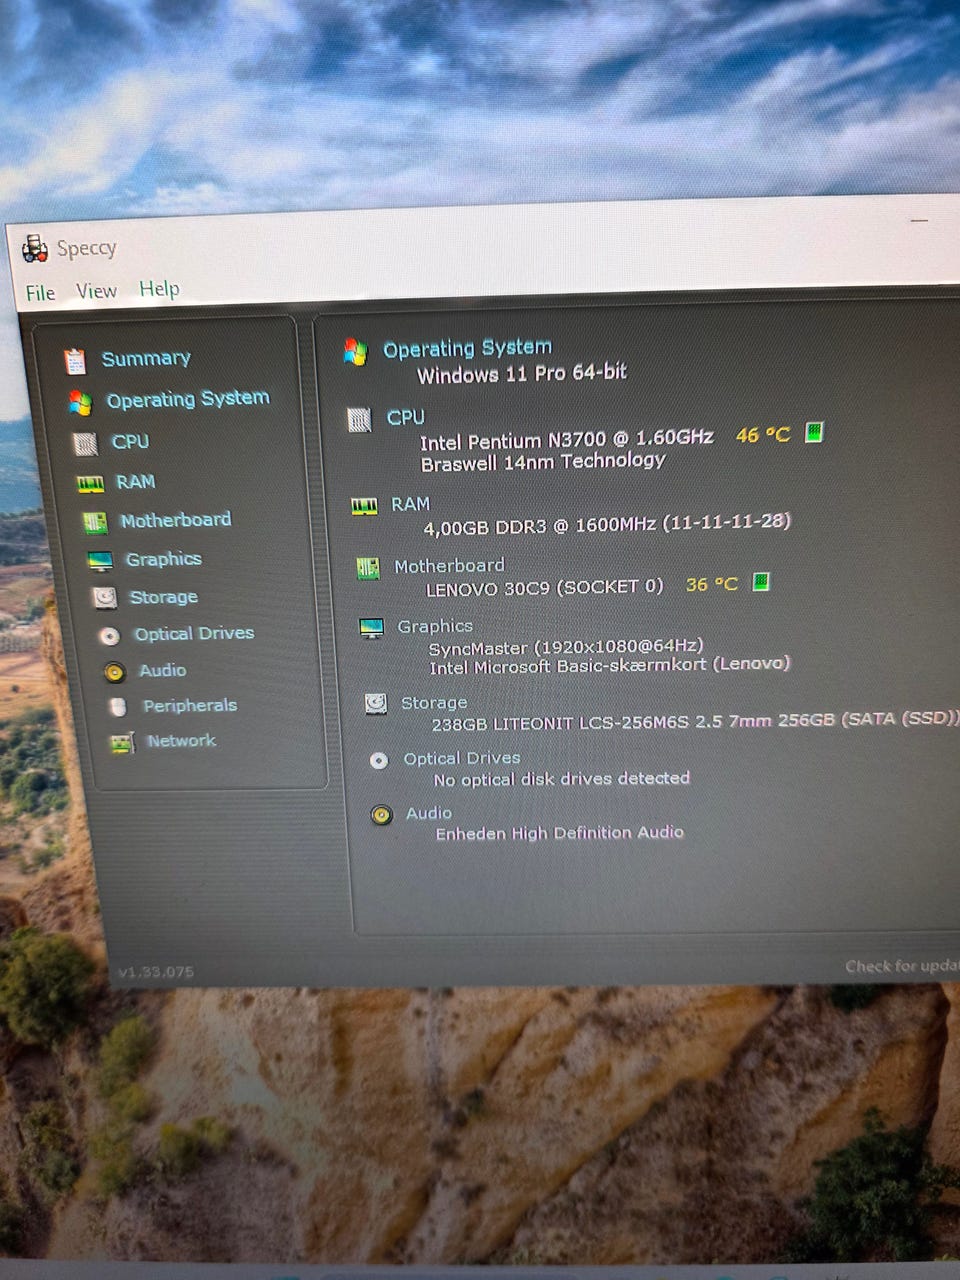Image resolution: width=960 pixels, height=1280 pixels.
Task: Click the 238GB LITEONIT LCS-256M6S storage text
Action: [x=695, y=721]
